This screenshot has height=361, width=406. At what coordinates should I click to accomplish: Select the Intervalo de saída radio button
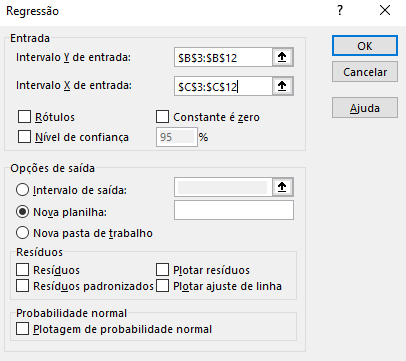22,190
